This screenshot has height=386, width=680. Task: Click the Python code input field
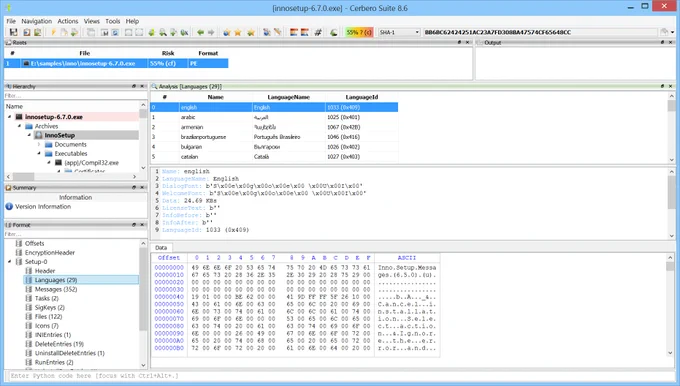tap(338, 376)
